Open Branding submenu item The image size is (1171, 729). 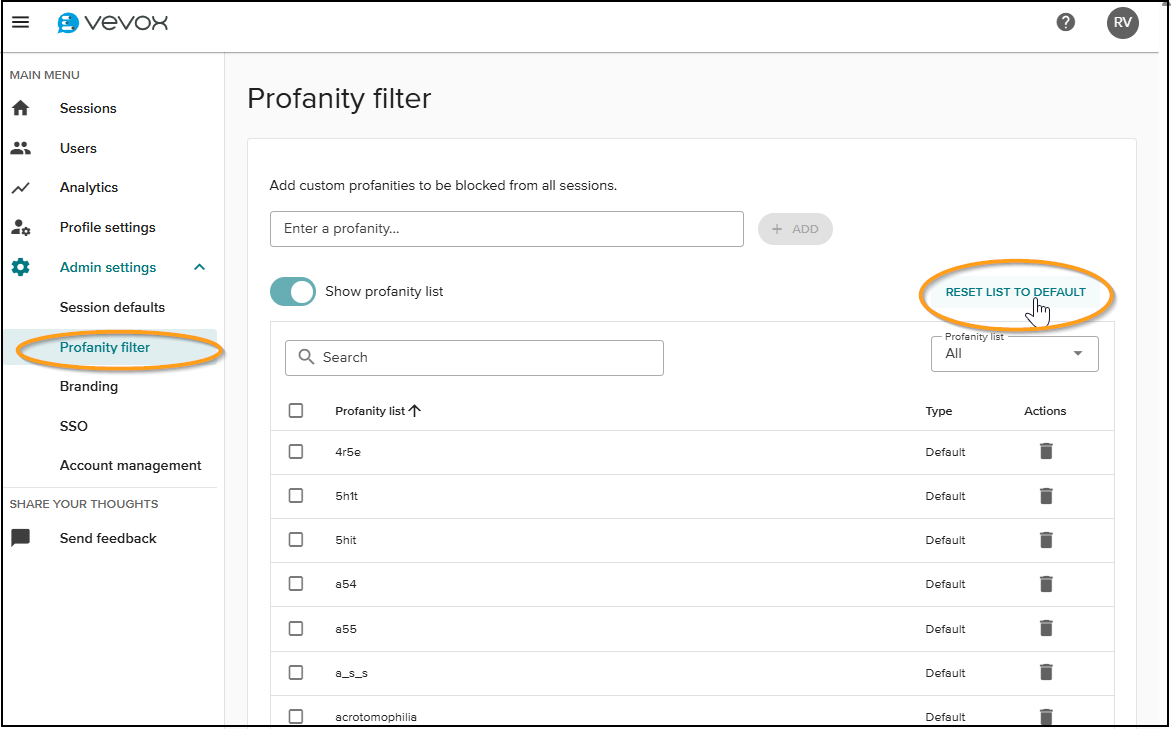pos(89,386)
